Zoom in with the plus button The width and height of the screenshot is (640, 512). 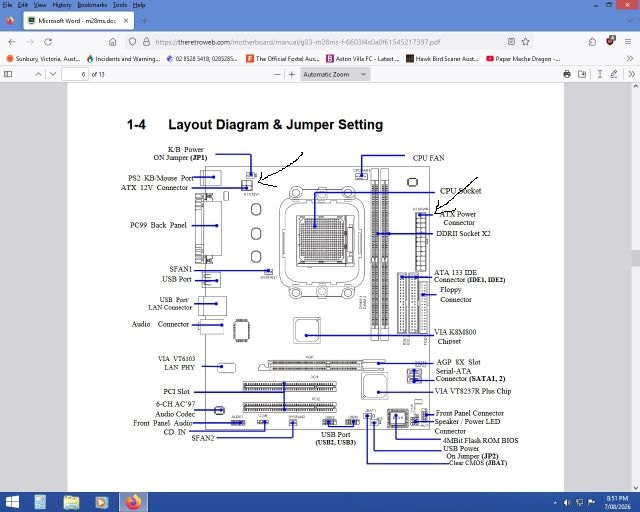point(292,74)
